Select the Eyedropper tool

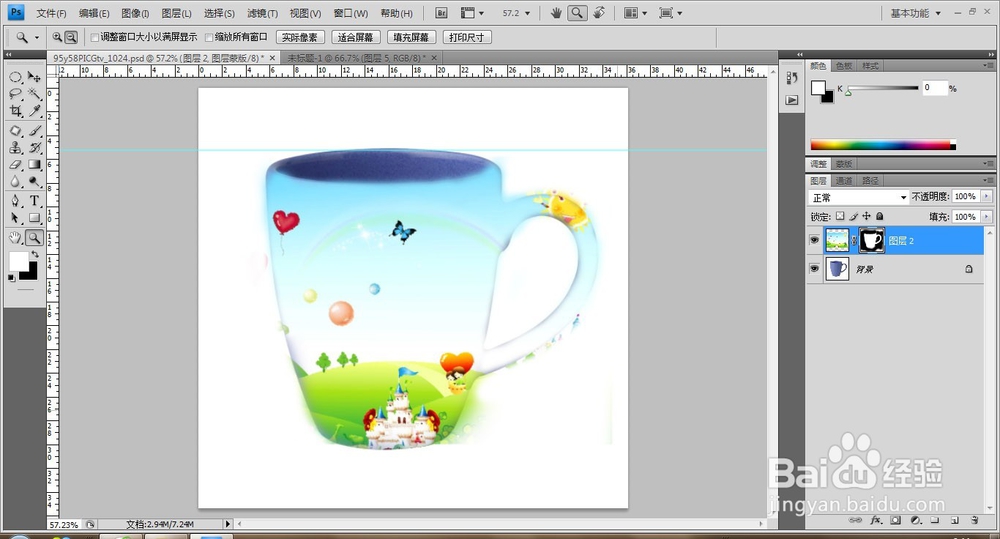click(x=34, y=111)
